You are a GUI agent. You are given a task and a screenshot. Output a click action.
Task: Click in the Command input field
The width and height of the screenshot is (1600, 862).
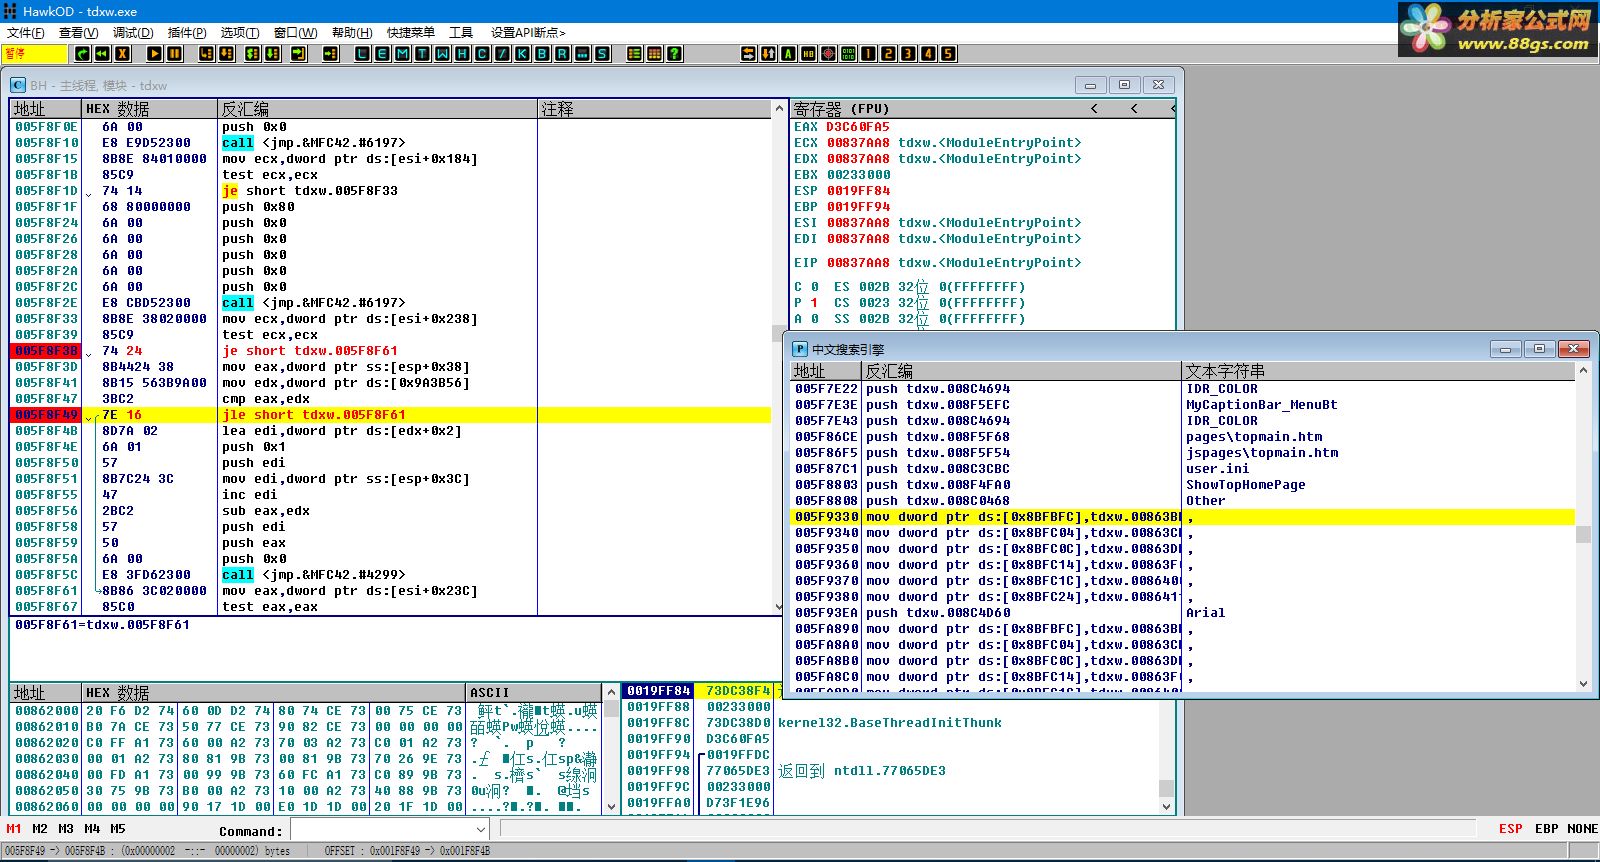point(382,830)
